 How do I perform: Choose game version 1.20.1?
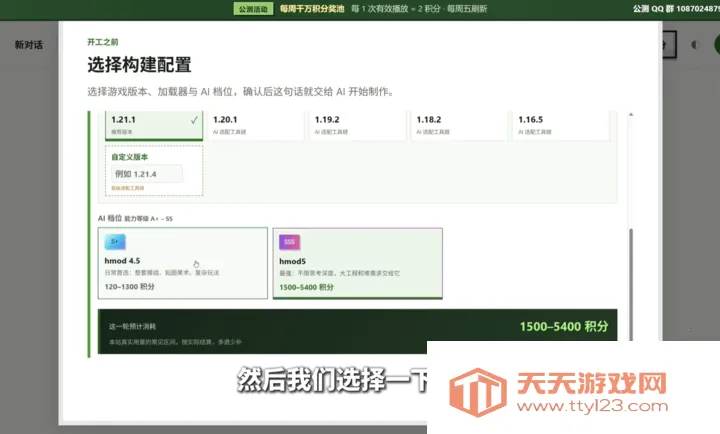click(256, 125)
